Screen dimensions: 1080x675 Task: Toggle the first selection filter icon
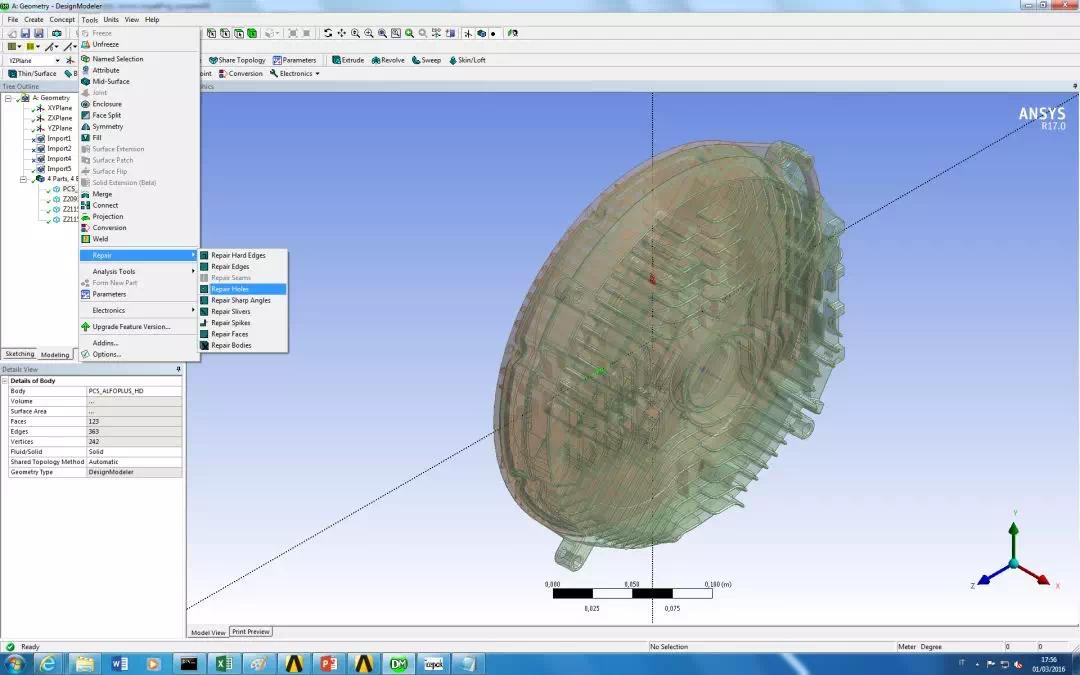211,33
